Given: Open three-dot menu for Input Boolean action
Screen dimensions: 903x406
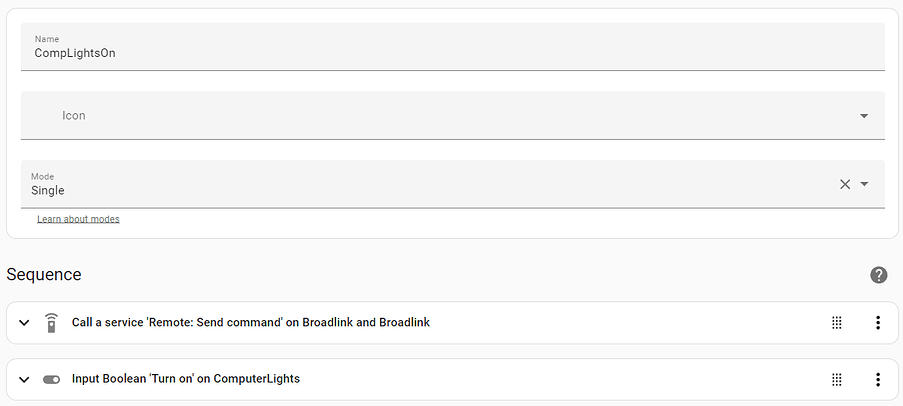Looking at the screenshot, I should pyautogui.click(x=878, y=380).
